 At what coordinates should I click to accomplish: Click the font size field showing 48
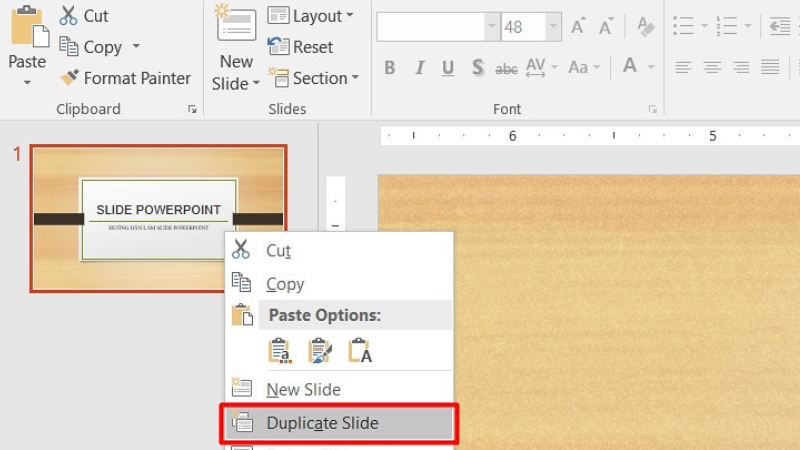point(523,27)
